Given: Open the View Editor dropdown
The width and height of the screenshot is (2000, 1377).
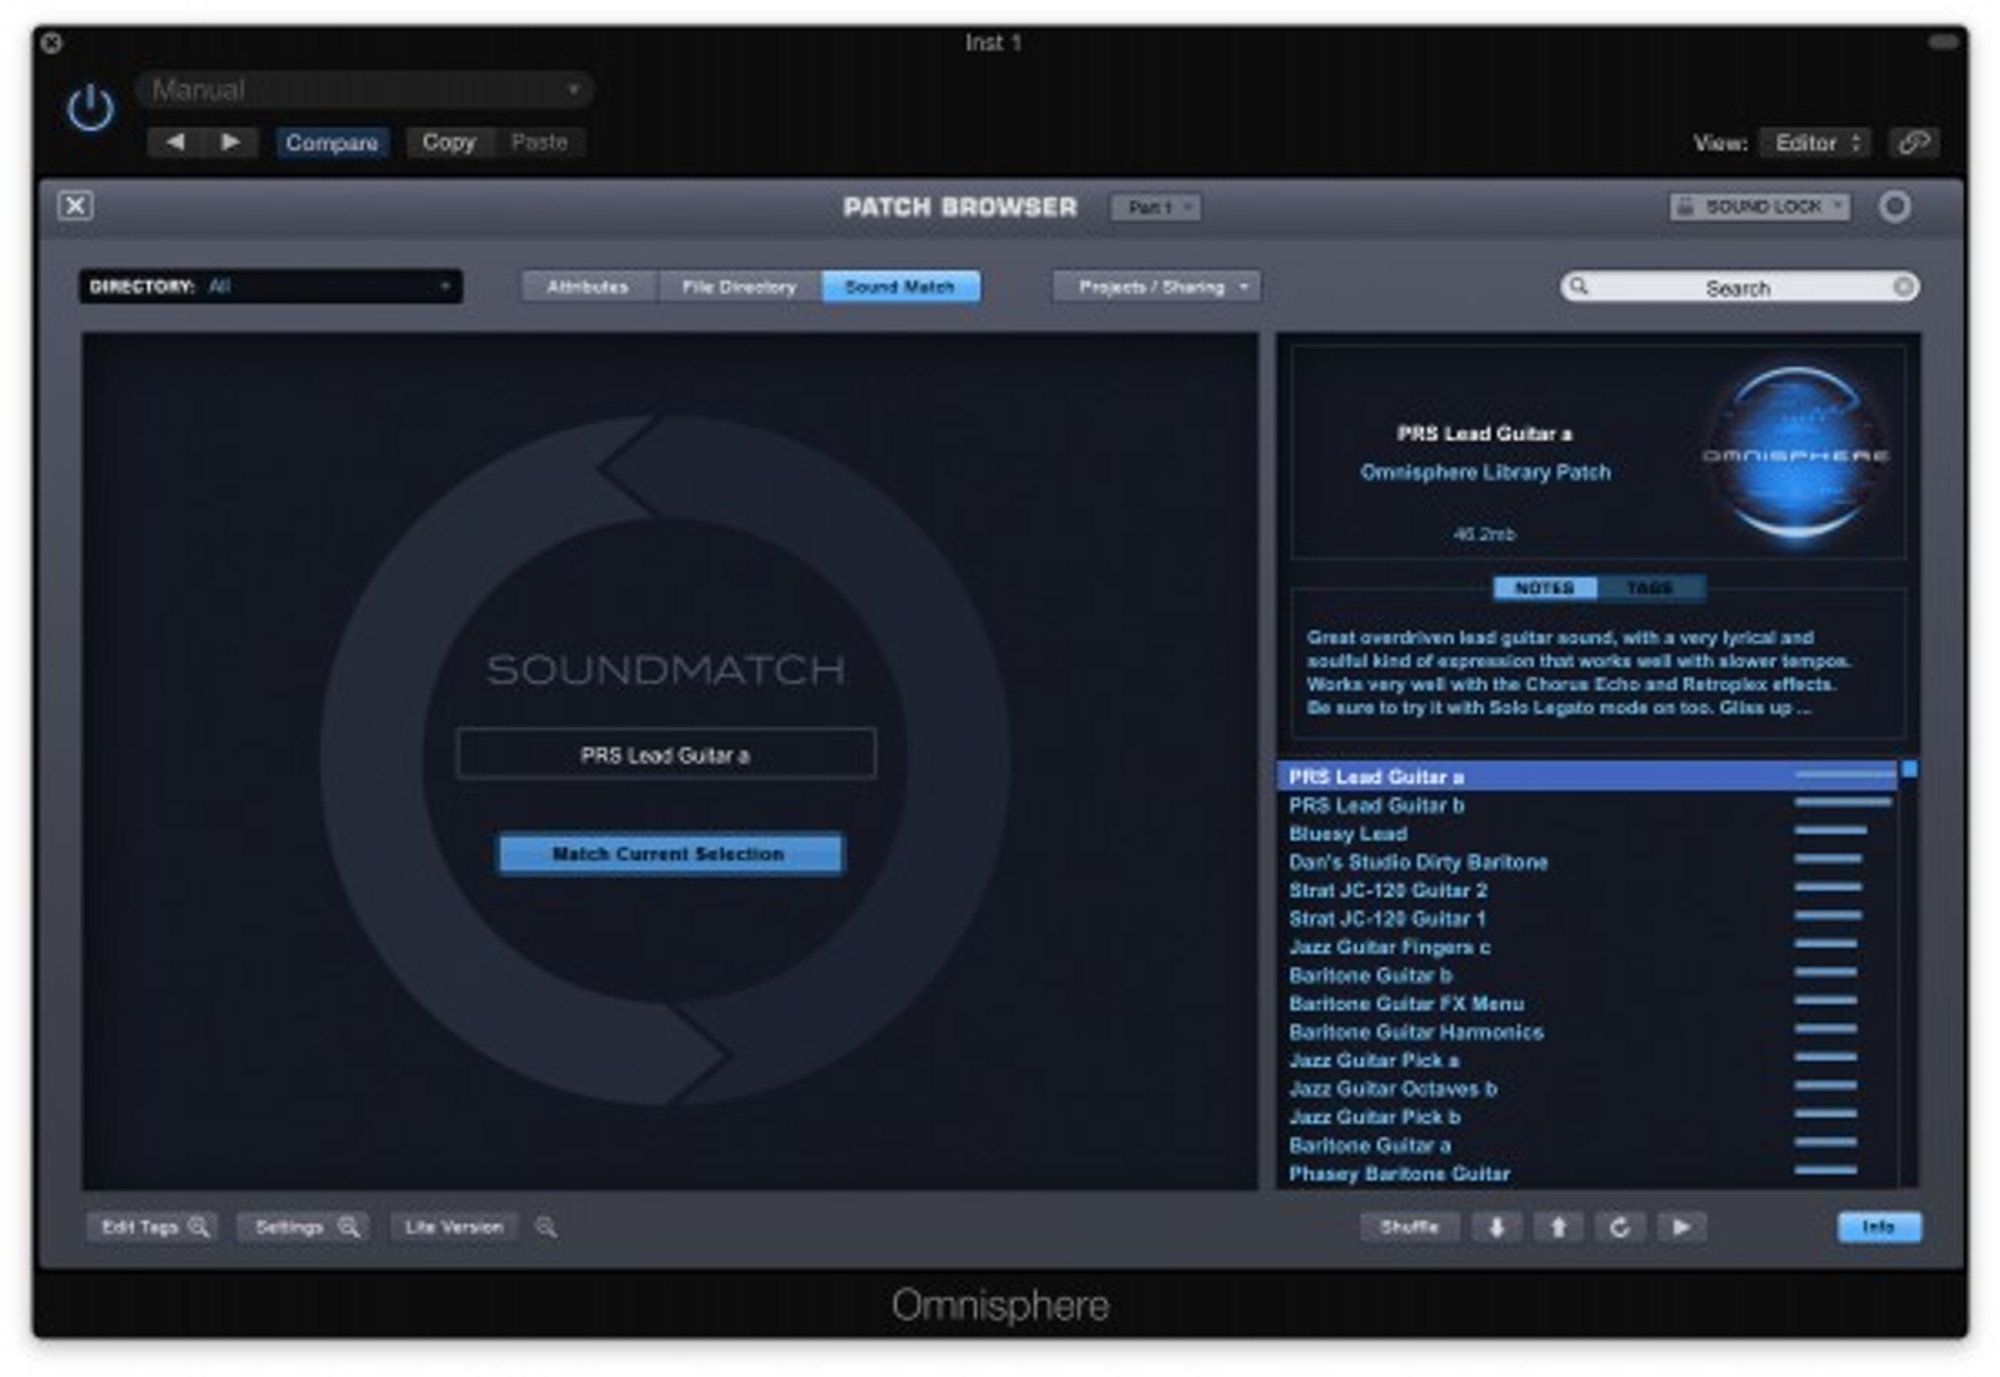Looking at the screenshot, I should 1816,143.
